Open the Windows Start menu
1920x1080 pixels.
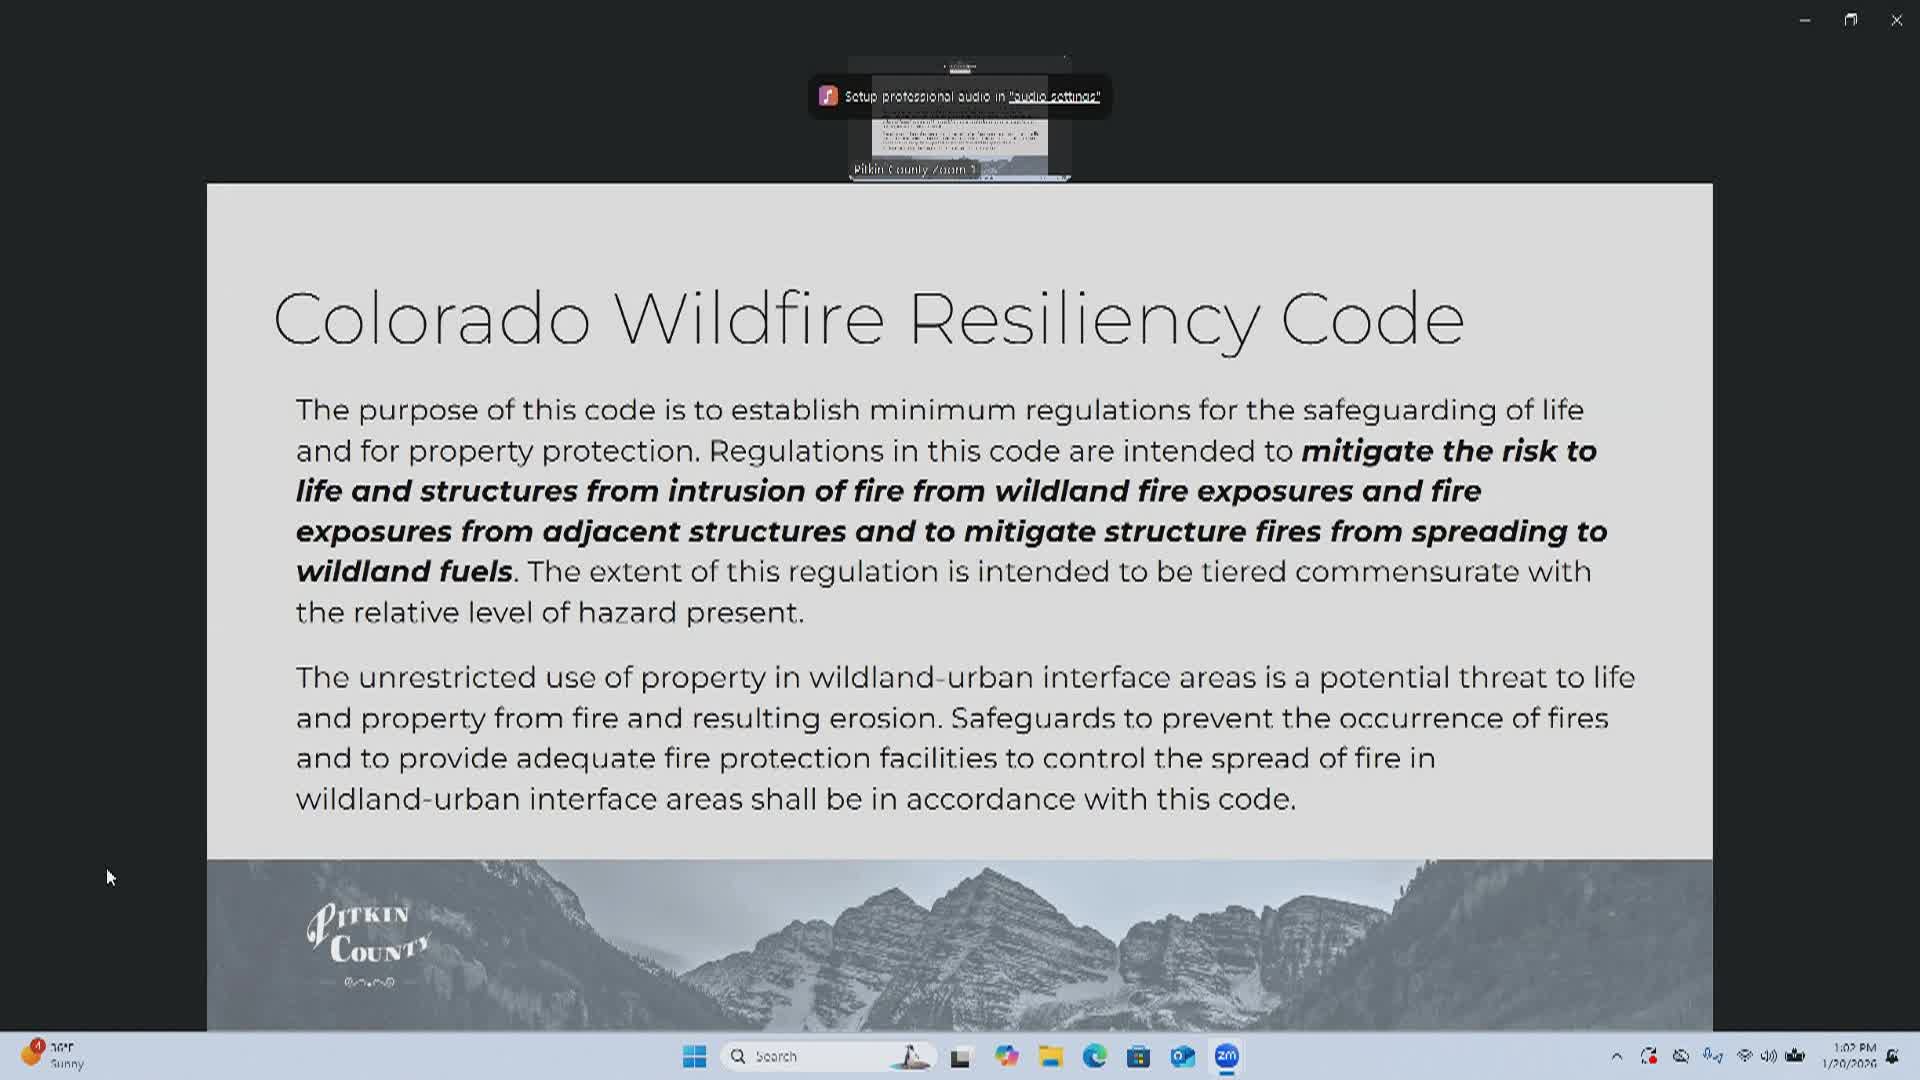coord(694,1056)
